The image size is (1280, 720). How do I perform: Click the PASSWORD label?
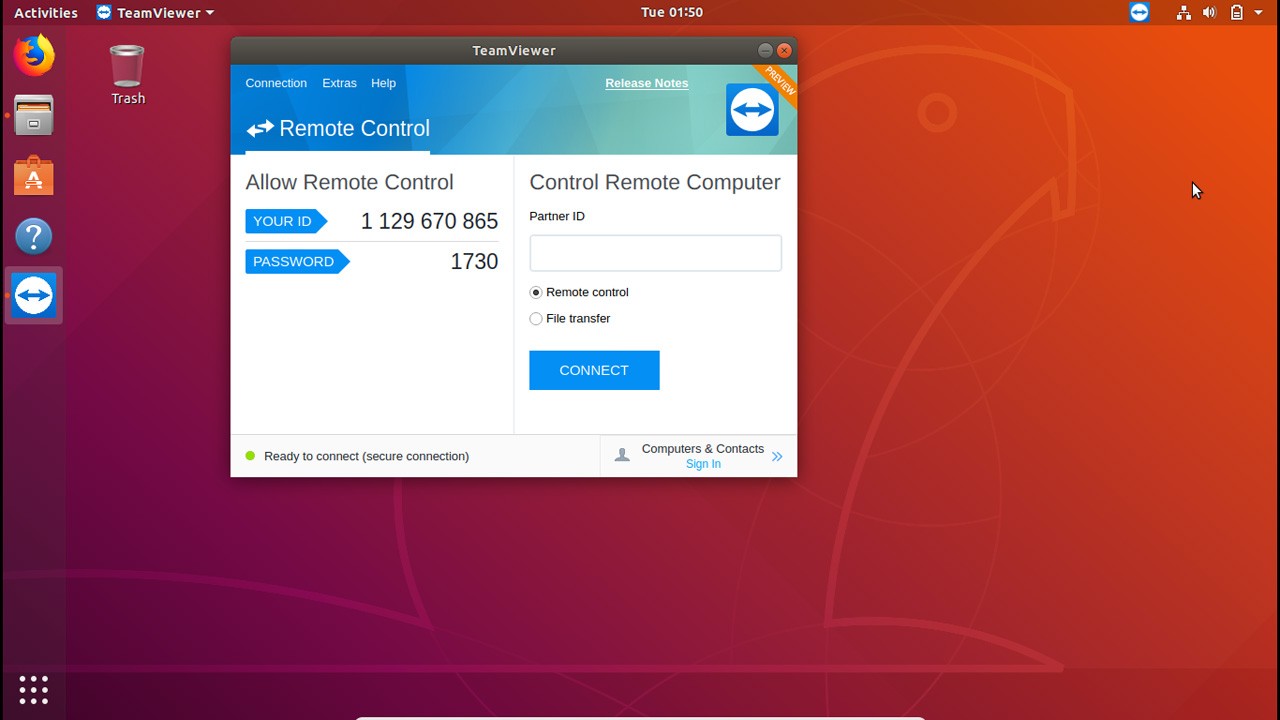click(297, 261)
